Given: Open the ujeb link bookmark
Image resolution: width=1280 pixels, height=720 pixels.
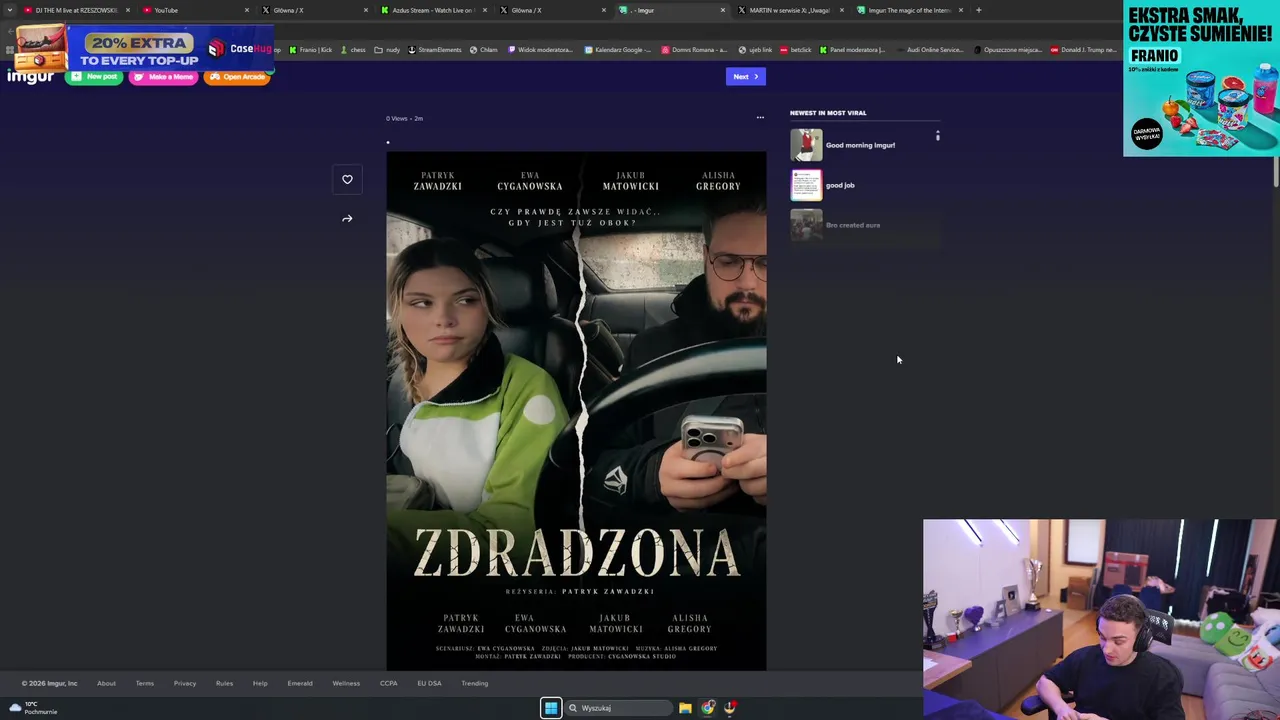Looking at the screenshot, I should 755,50.
